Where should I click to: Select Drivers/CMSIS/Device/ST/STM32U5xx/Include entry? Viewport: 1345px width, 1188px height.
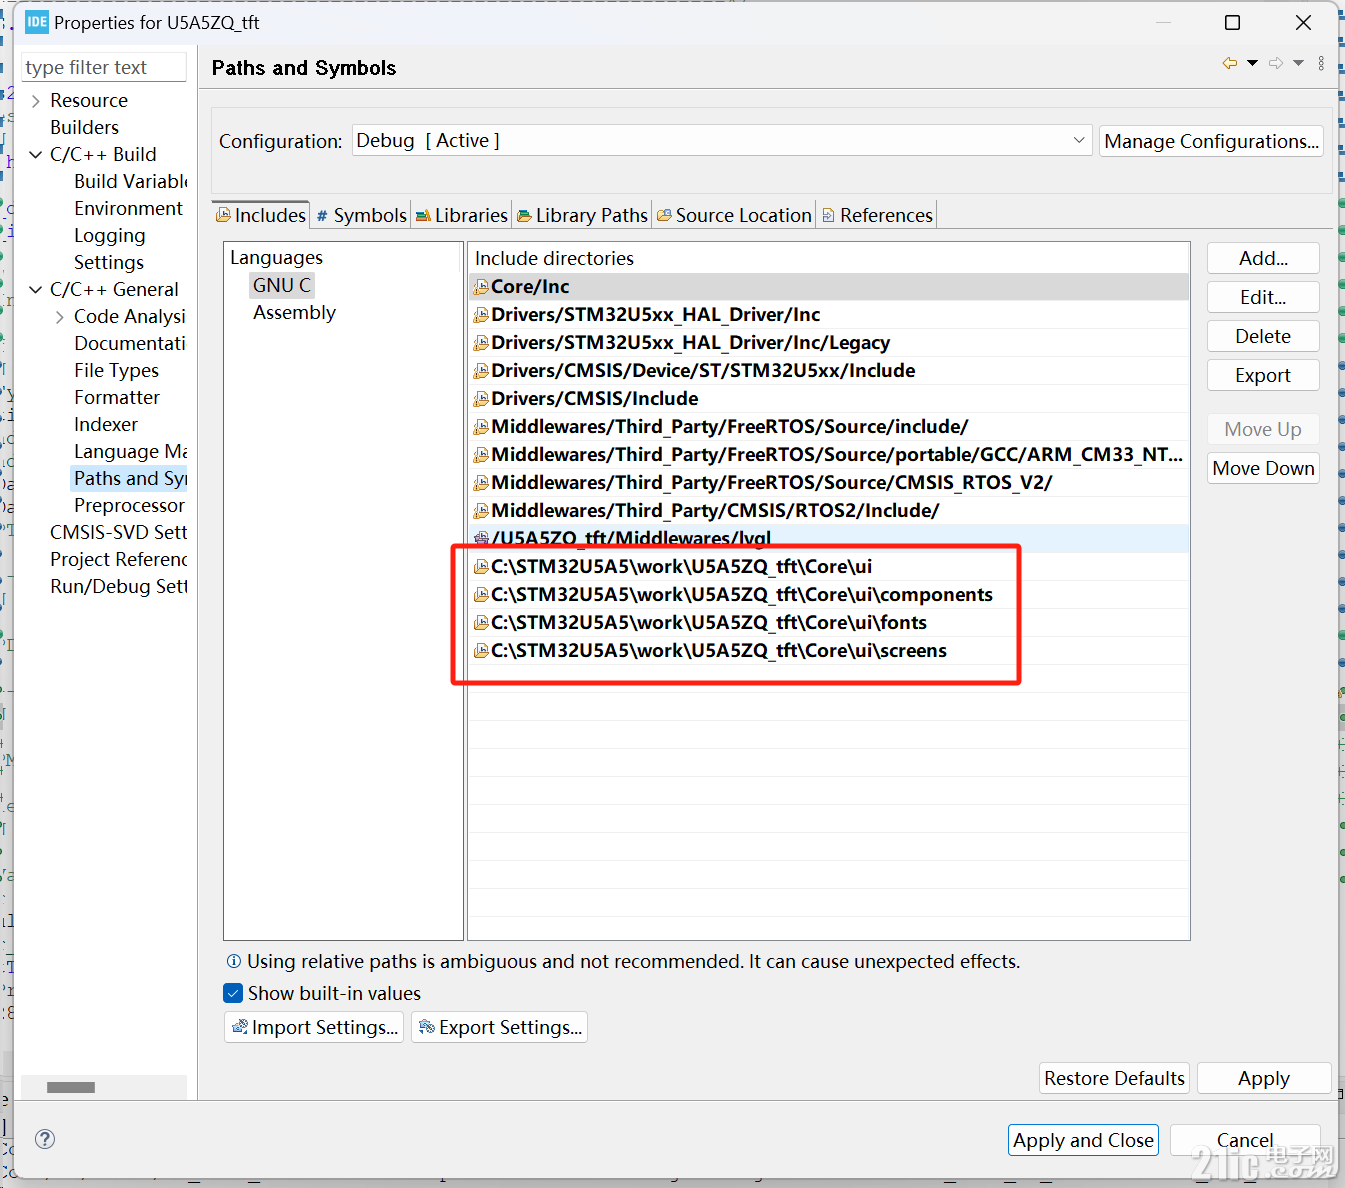[830, 371]
